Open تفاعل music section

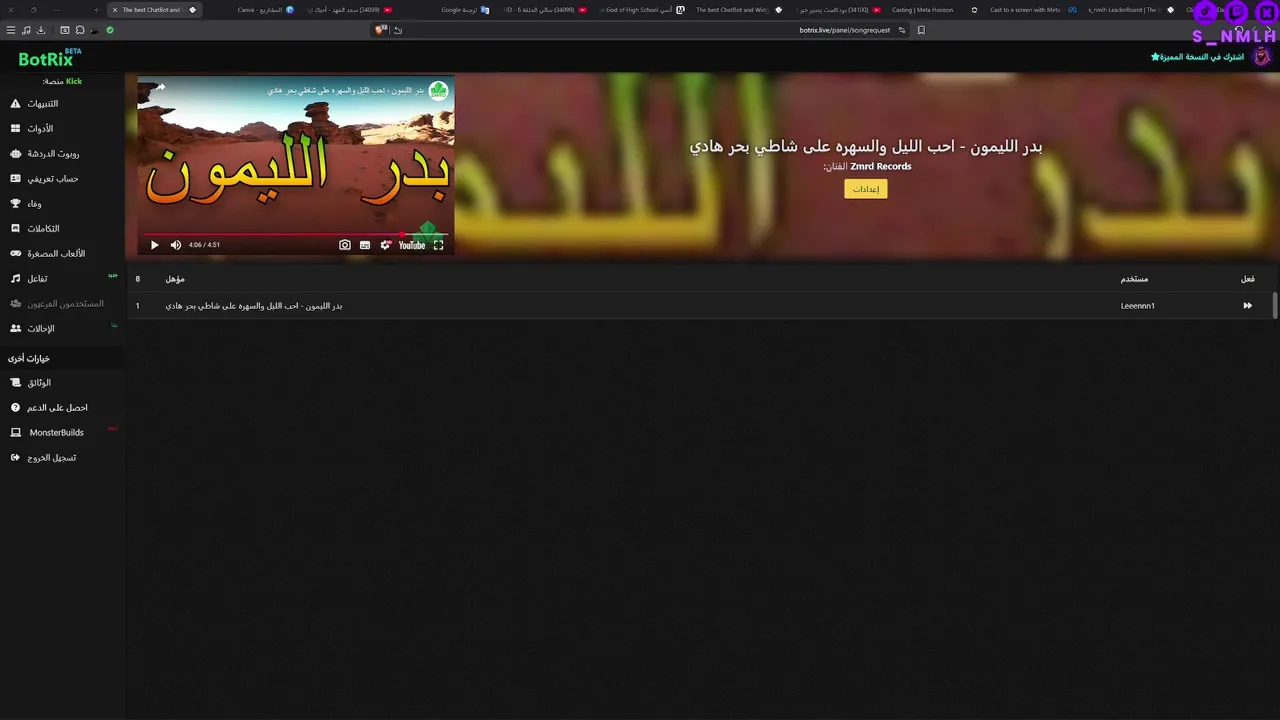pyautogui.click(x=30, y=278)
